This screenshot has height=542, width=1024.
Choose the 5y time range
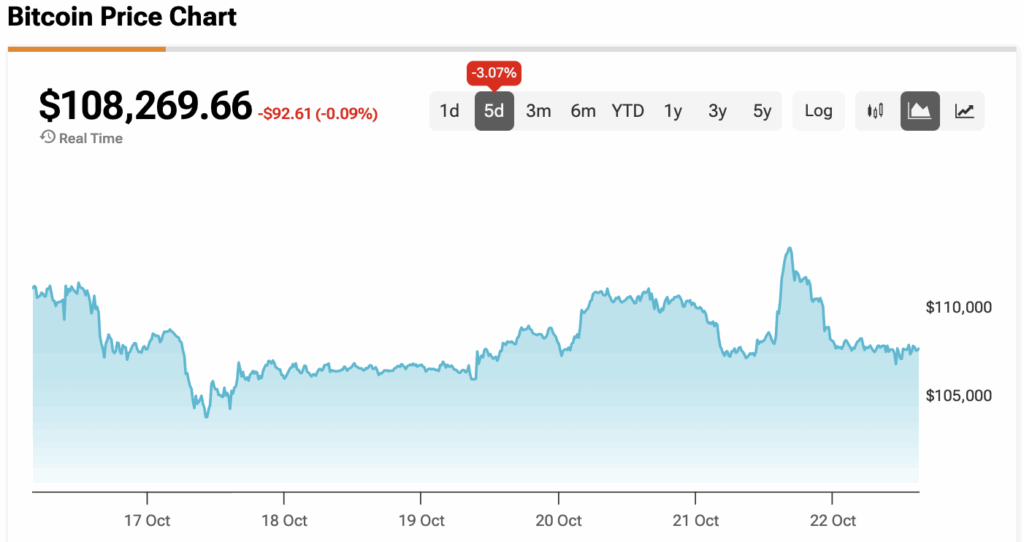[x=762, y=111]
